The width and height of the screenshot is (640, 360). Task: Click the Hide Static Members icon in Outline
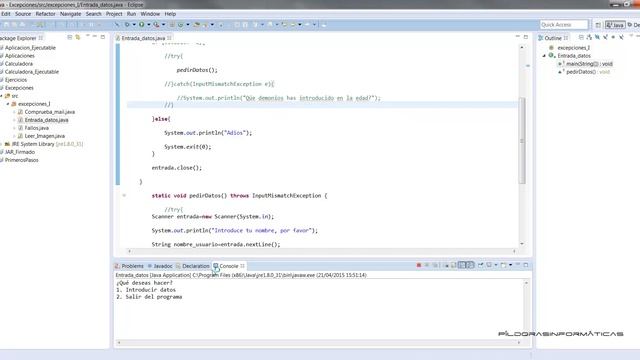(605, 37)
